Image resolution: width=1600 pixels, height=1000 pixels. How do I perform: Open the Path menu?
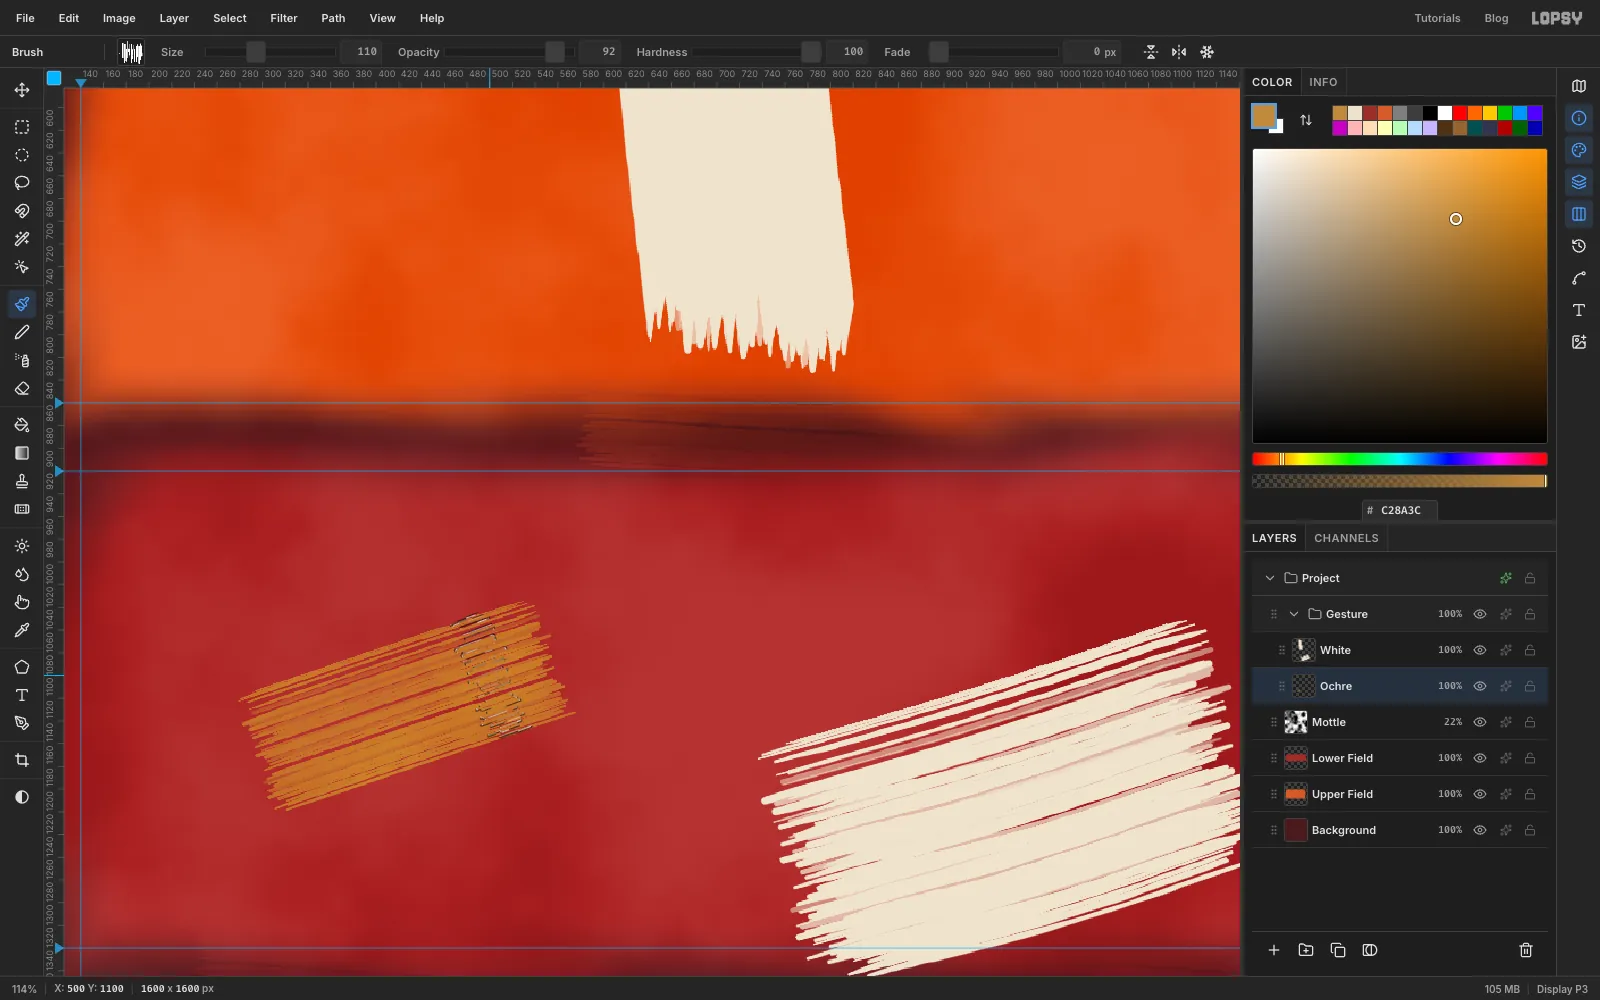(333, 18)
